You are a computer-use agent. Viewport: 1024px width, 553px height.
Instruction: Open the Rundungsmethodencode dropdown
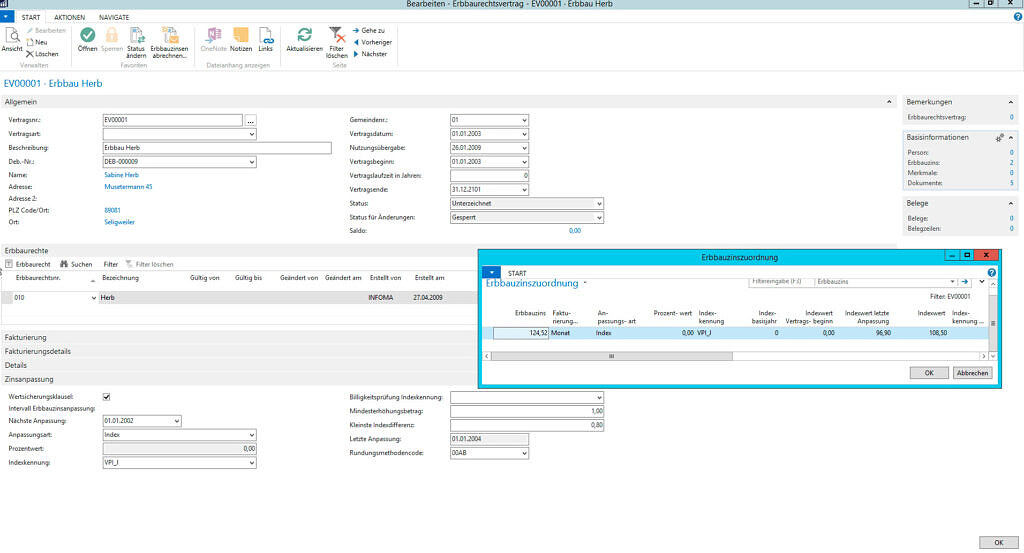tap(523, 453)
